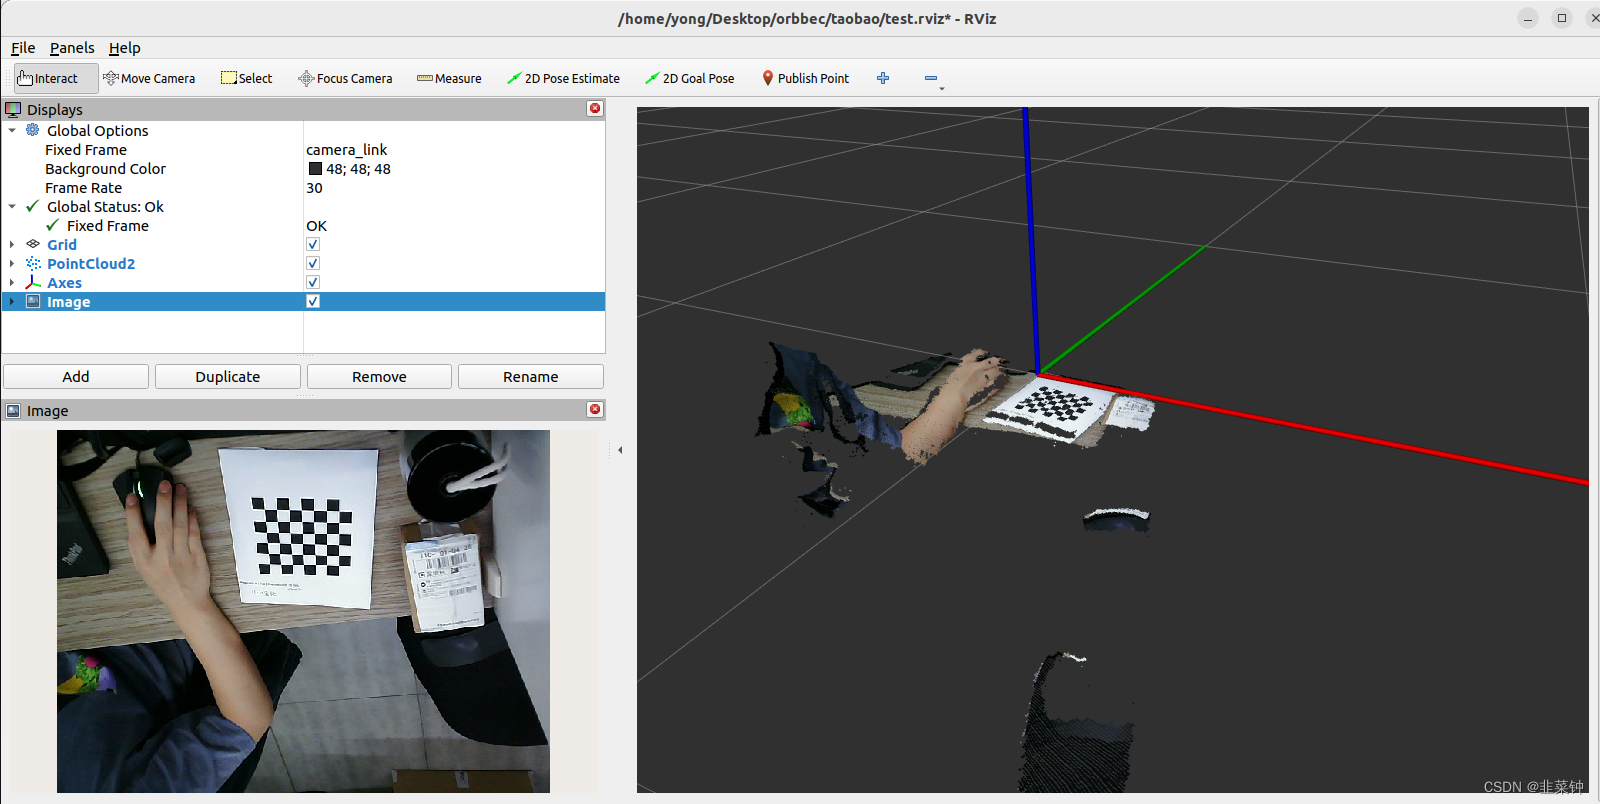This screenshot has height=804, width=1600.
Task: Click the background color value 48; 48; 48
Action: pyautogui.click(x=358, y=169)
